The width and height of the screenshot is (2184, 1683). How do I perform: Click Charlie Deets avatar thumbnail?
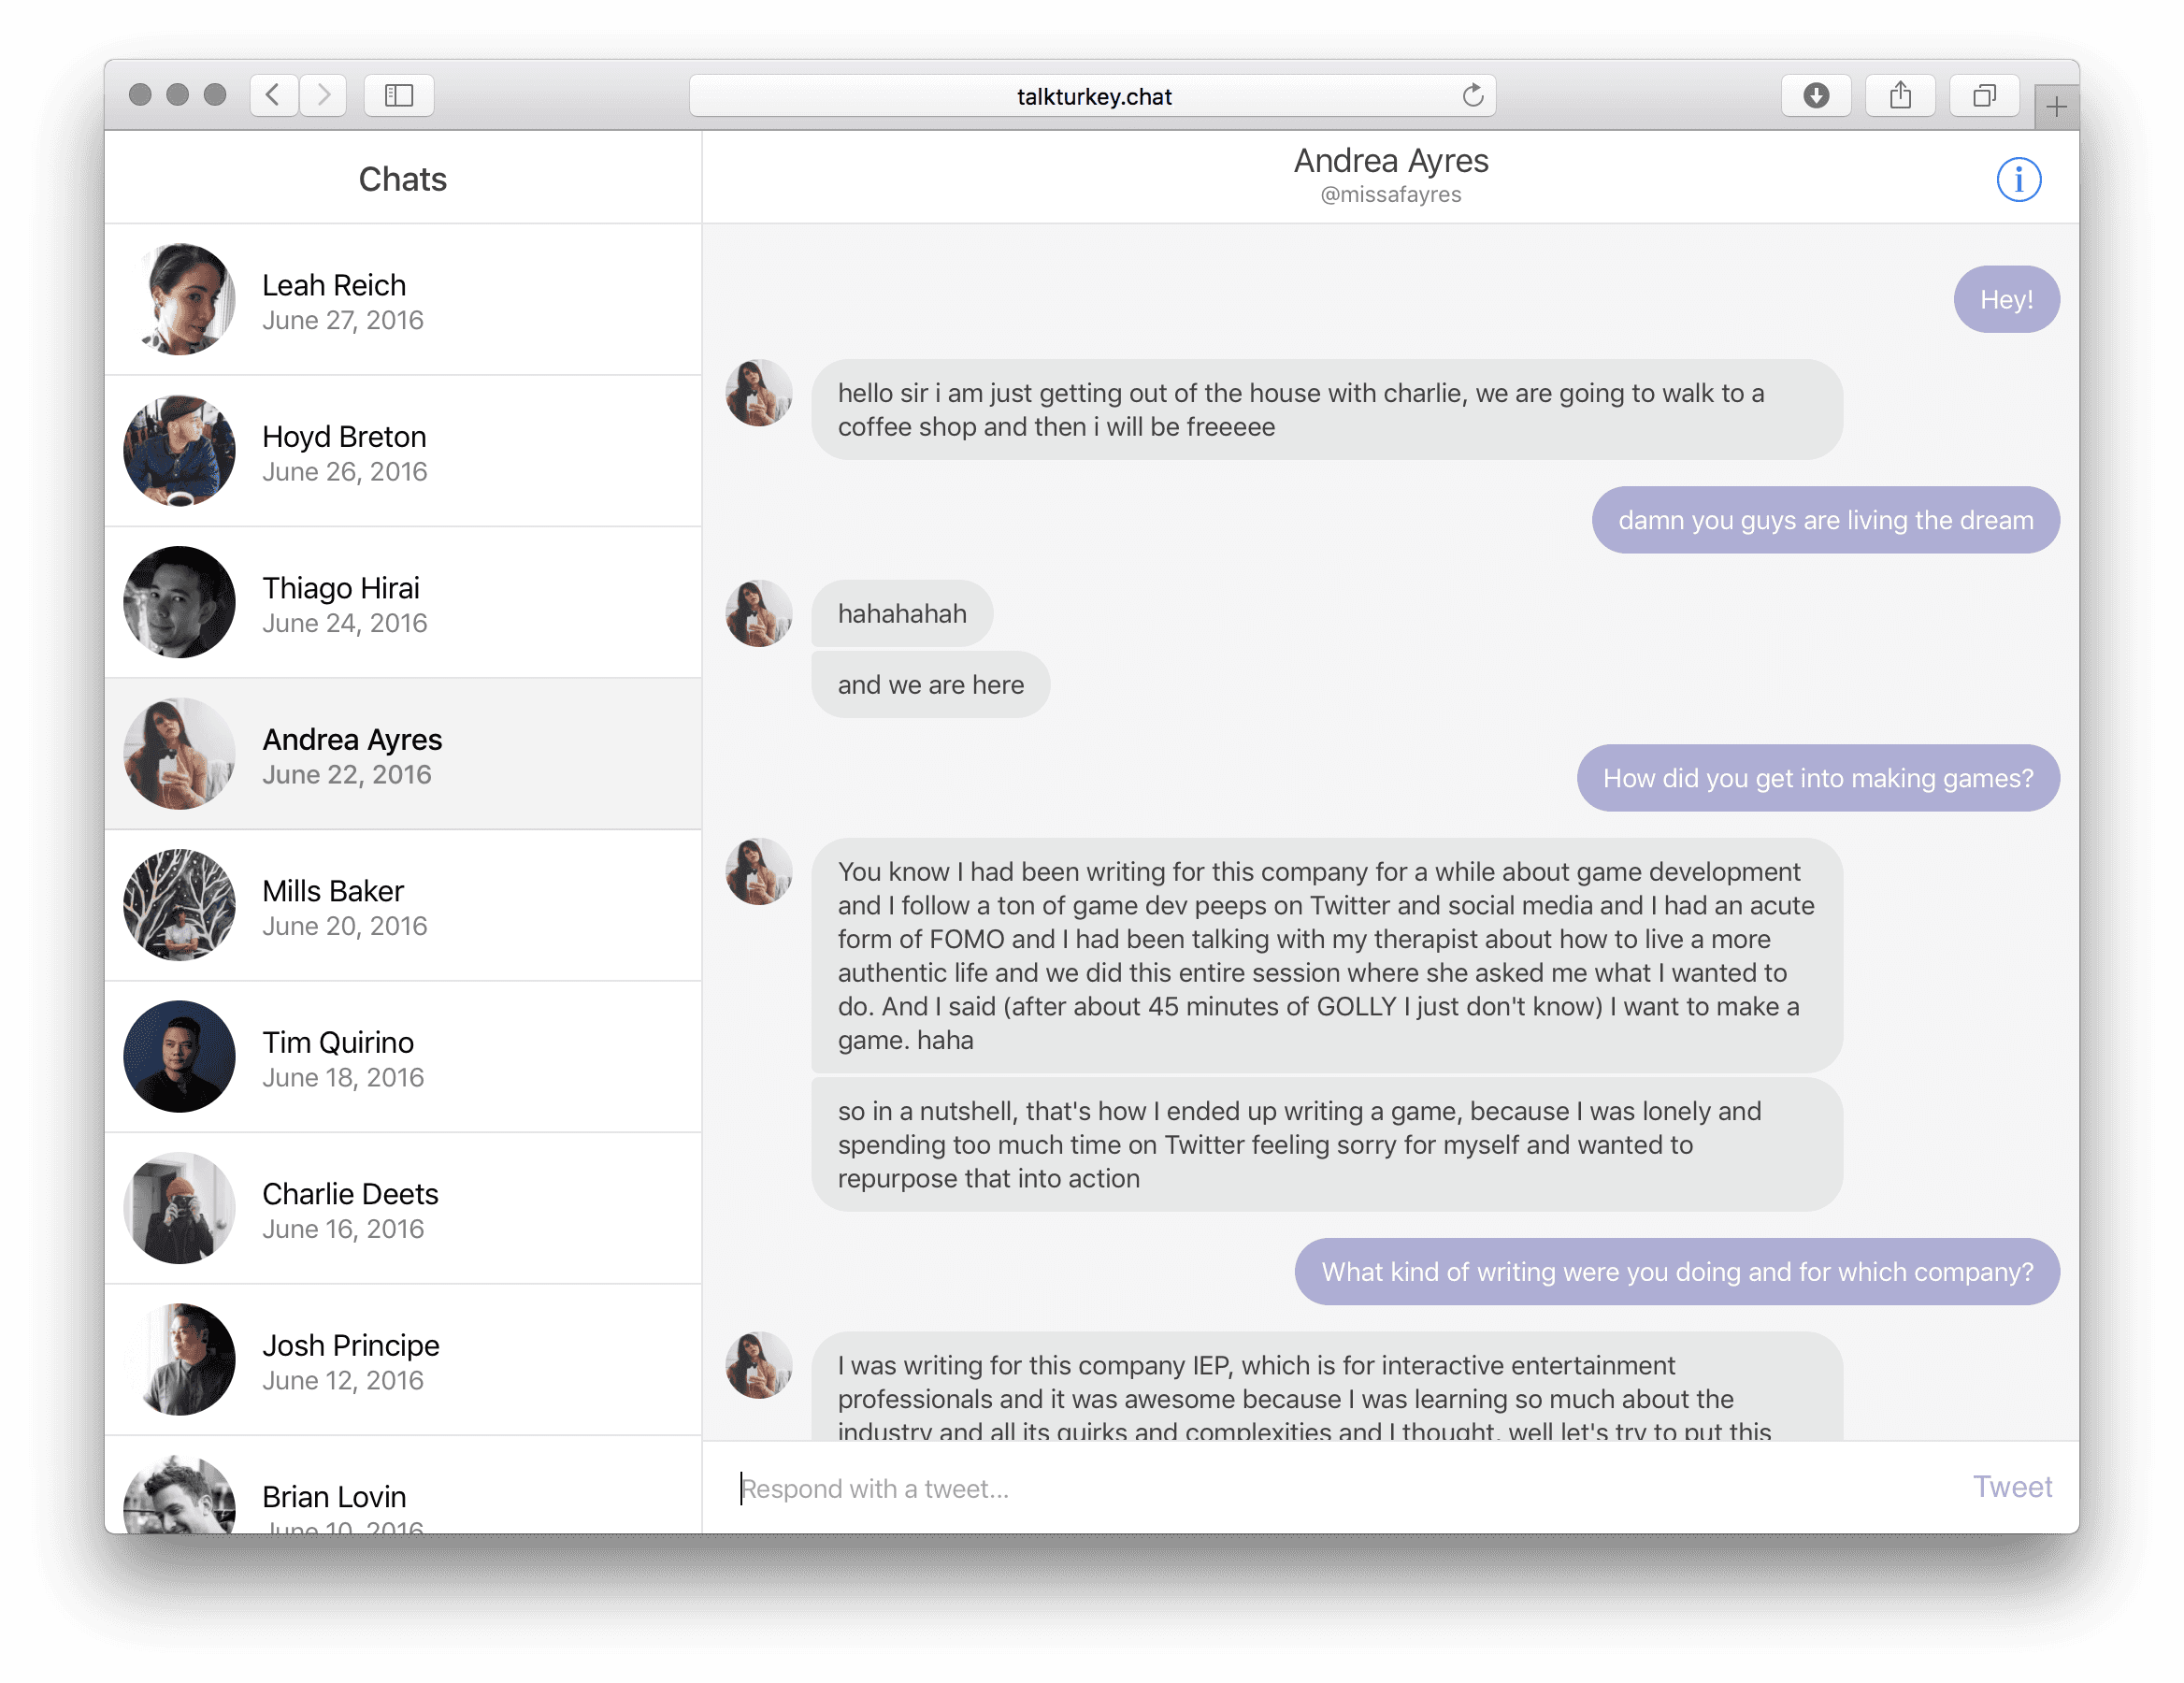(x=179, y=1208)
